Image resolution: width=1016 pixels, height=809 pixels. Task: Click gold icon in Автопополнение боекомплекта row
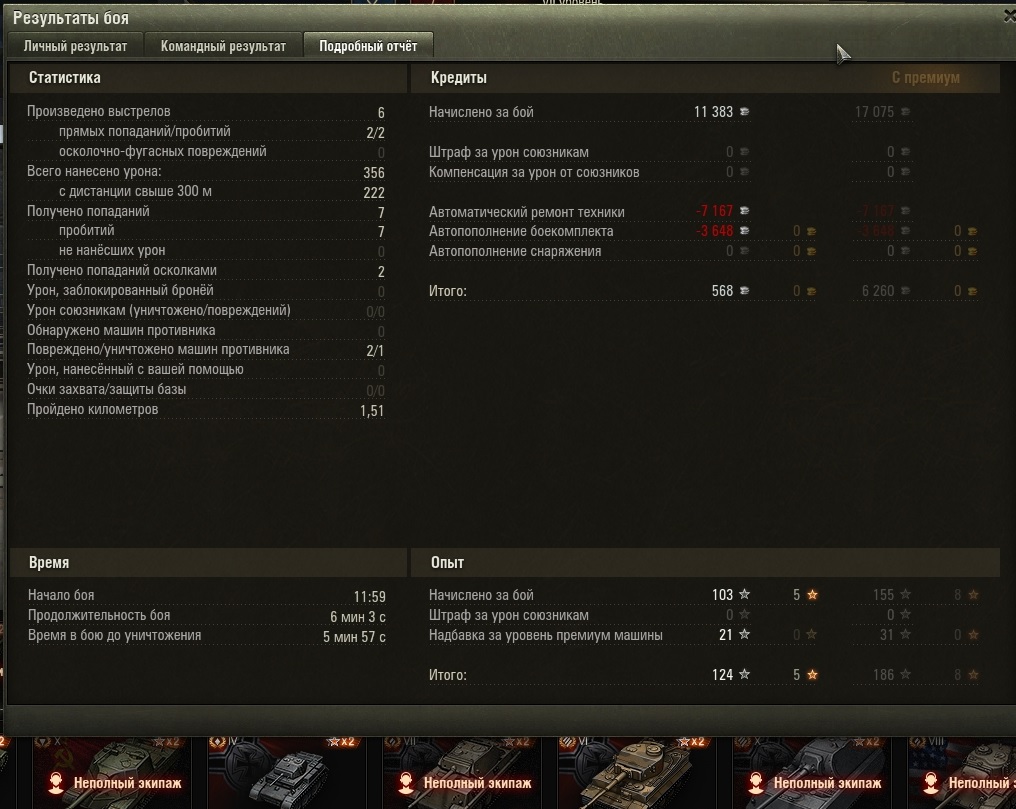(811, 231)
